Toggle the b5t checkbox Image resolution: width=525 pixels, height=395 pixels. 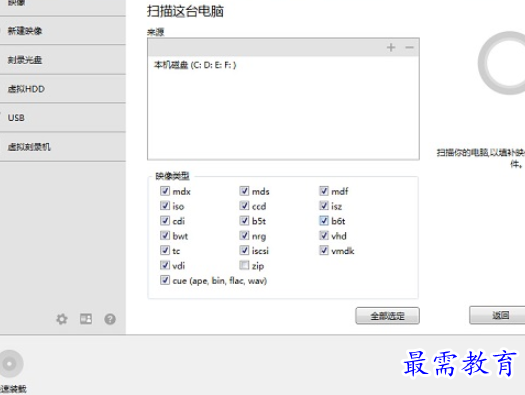tap(244, 221)
